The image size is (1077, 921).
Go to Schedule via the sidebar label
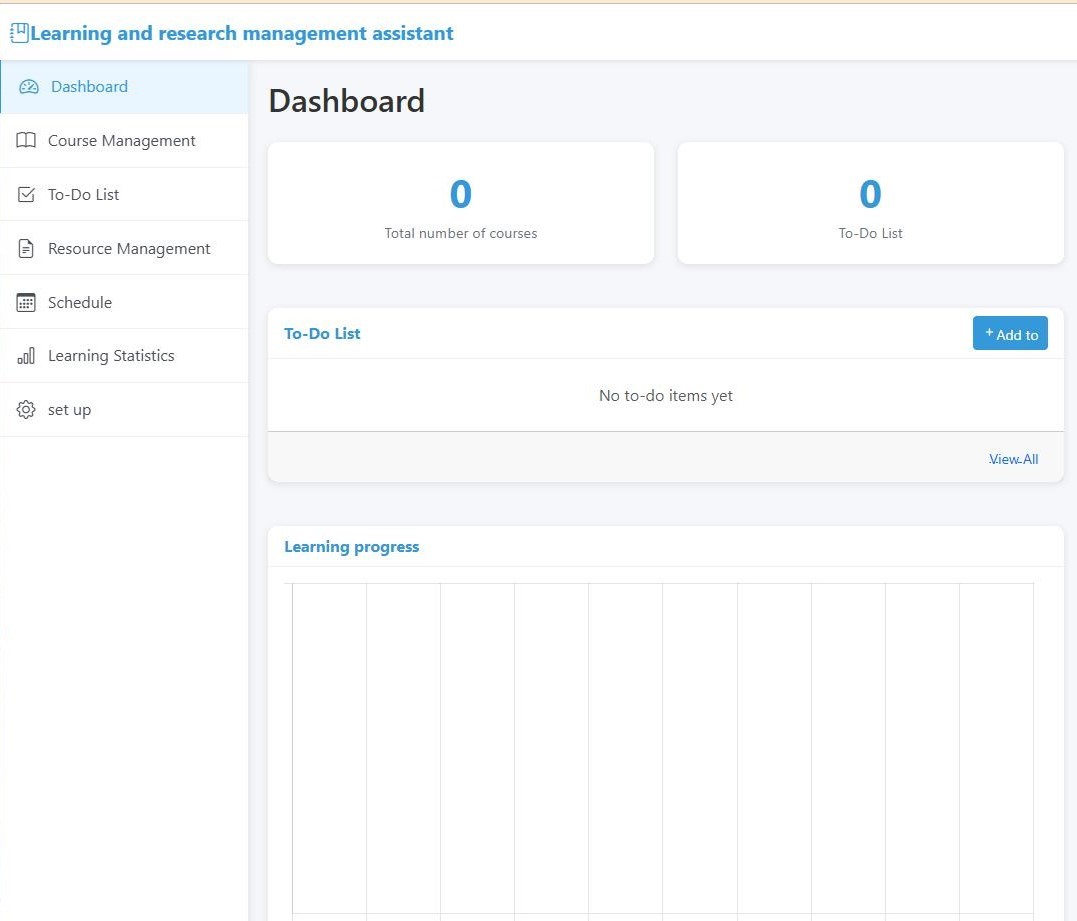click(x=80, y=303)
